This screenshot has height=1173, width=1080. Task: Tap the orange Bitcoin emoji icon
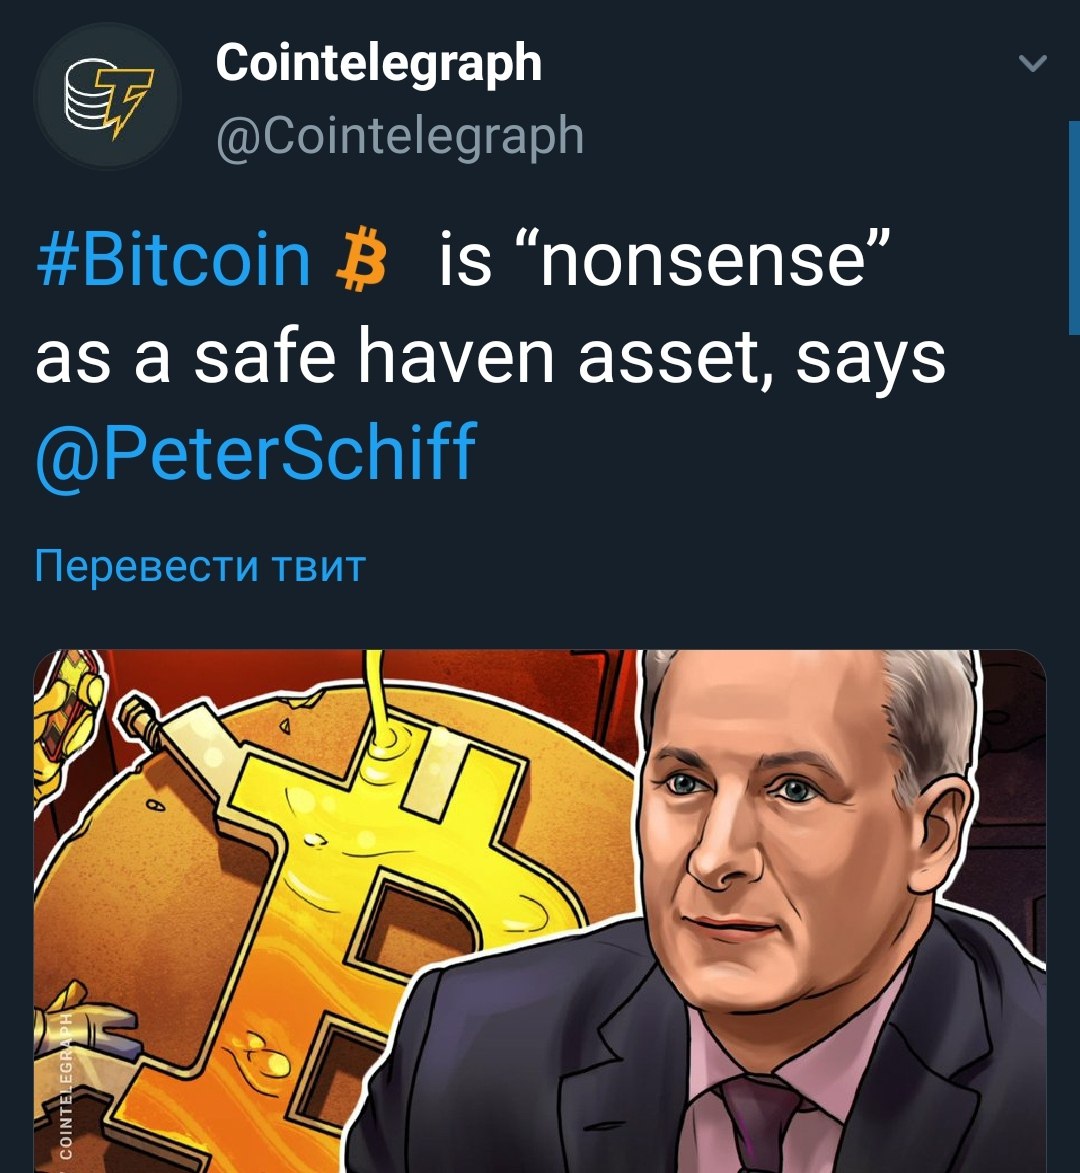pyautogui.click(x=363, y=260)
